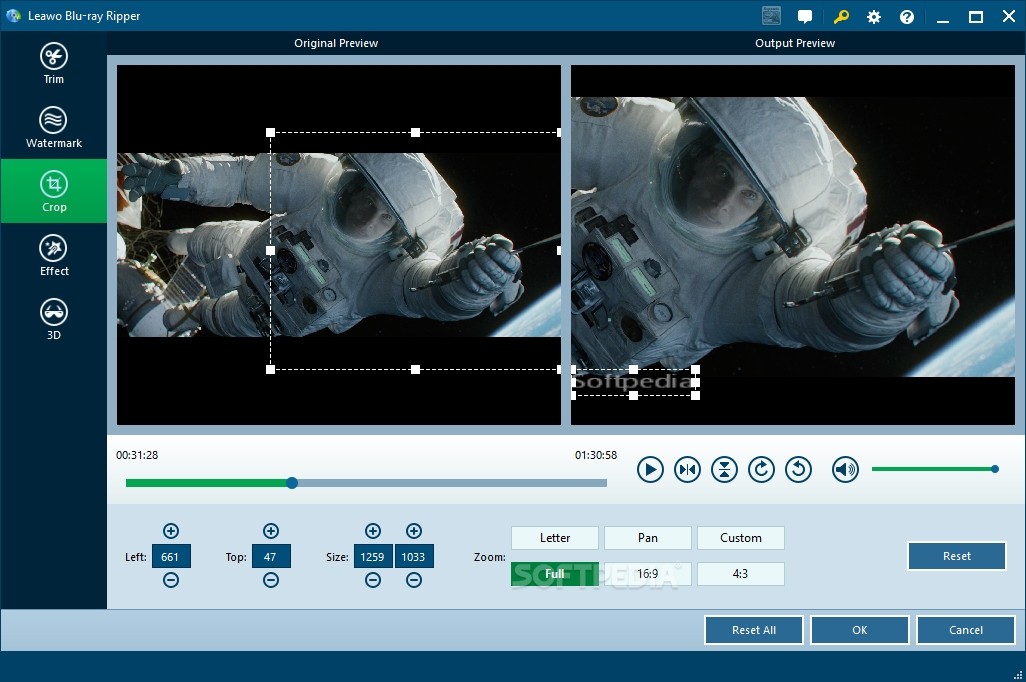The width and height of the screenshot is (1026, 682).
Task: Click the Left field showing 661
Action: pyautogui.click(x=171, y=556)
